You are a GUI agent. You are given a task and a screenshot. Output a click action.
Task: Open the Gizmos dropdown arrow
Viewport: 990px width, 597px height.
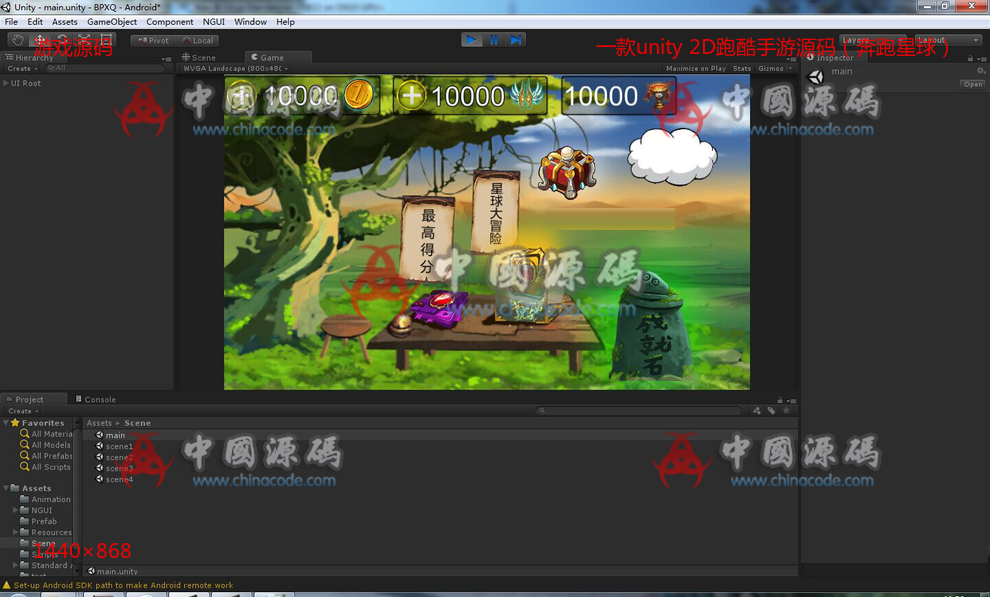790,68
